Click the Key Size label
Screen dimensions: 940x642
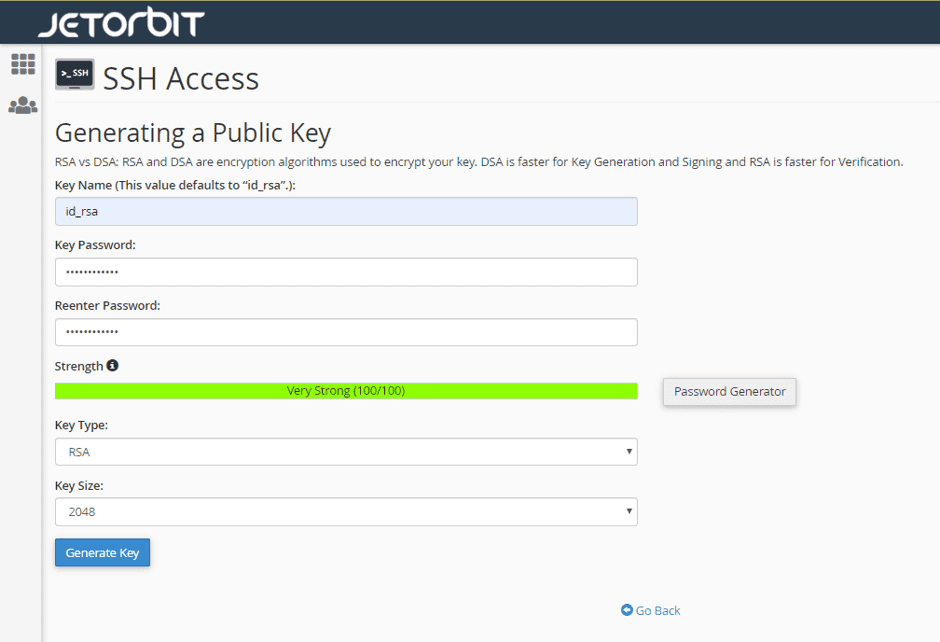click(79, 486)
